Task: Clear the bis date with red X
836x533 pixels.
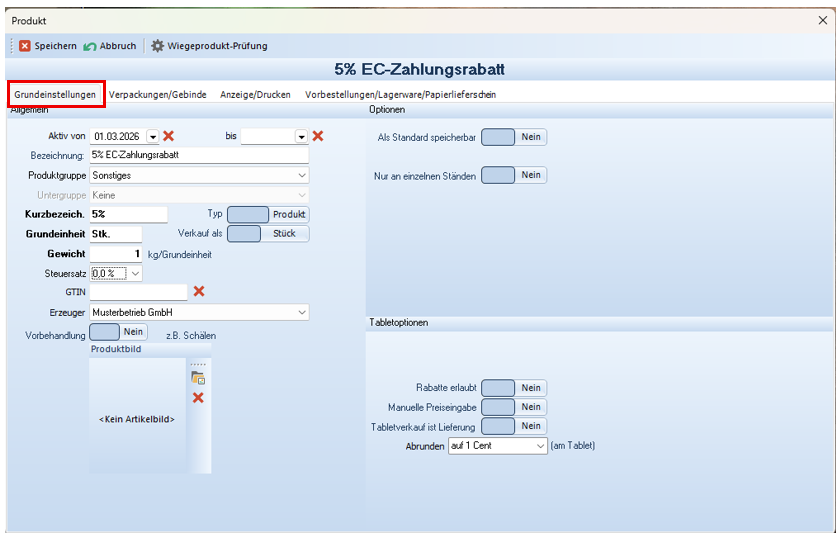Action: point(318,136)
